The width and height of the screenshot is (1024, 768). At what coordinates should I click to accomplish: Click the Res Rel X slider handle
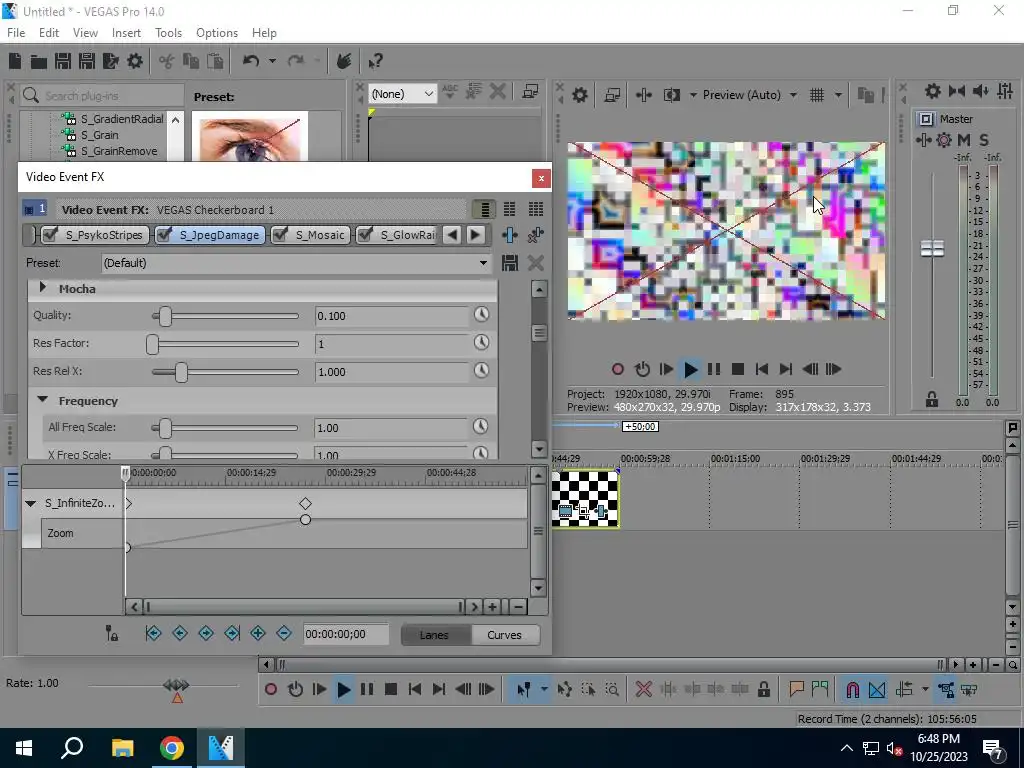[181, 372]
